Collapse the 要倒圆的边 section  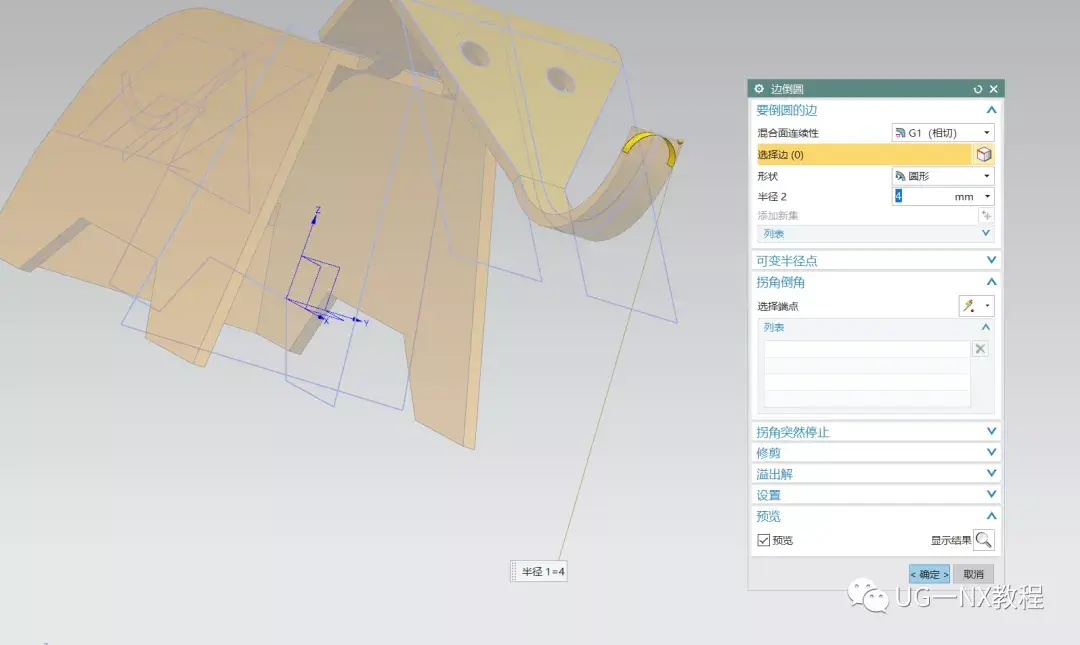pos(991,110)
